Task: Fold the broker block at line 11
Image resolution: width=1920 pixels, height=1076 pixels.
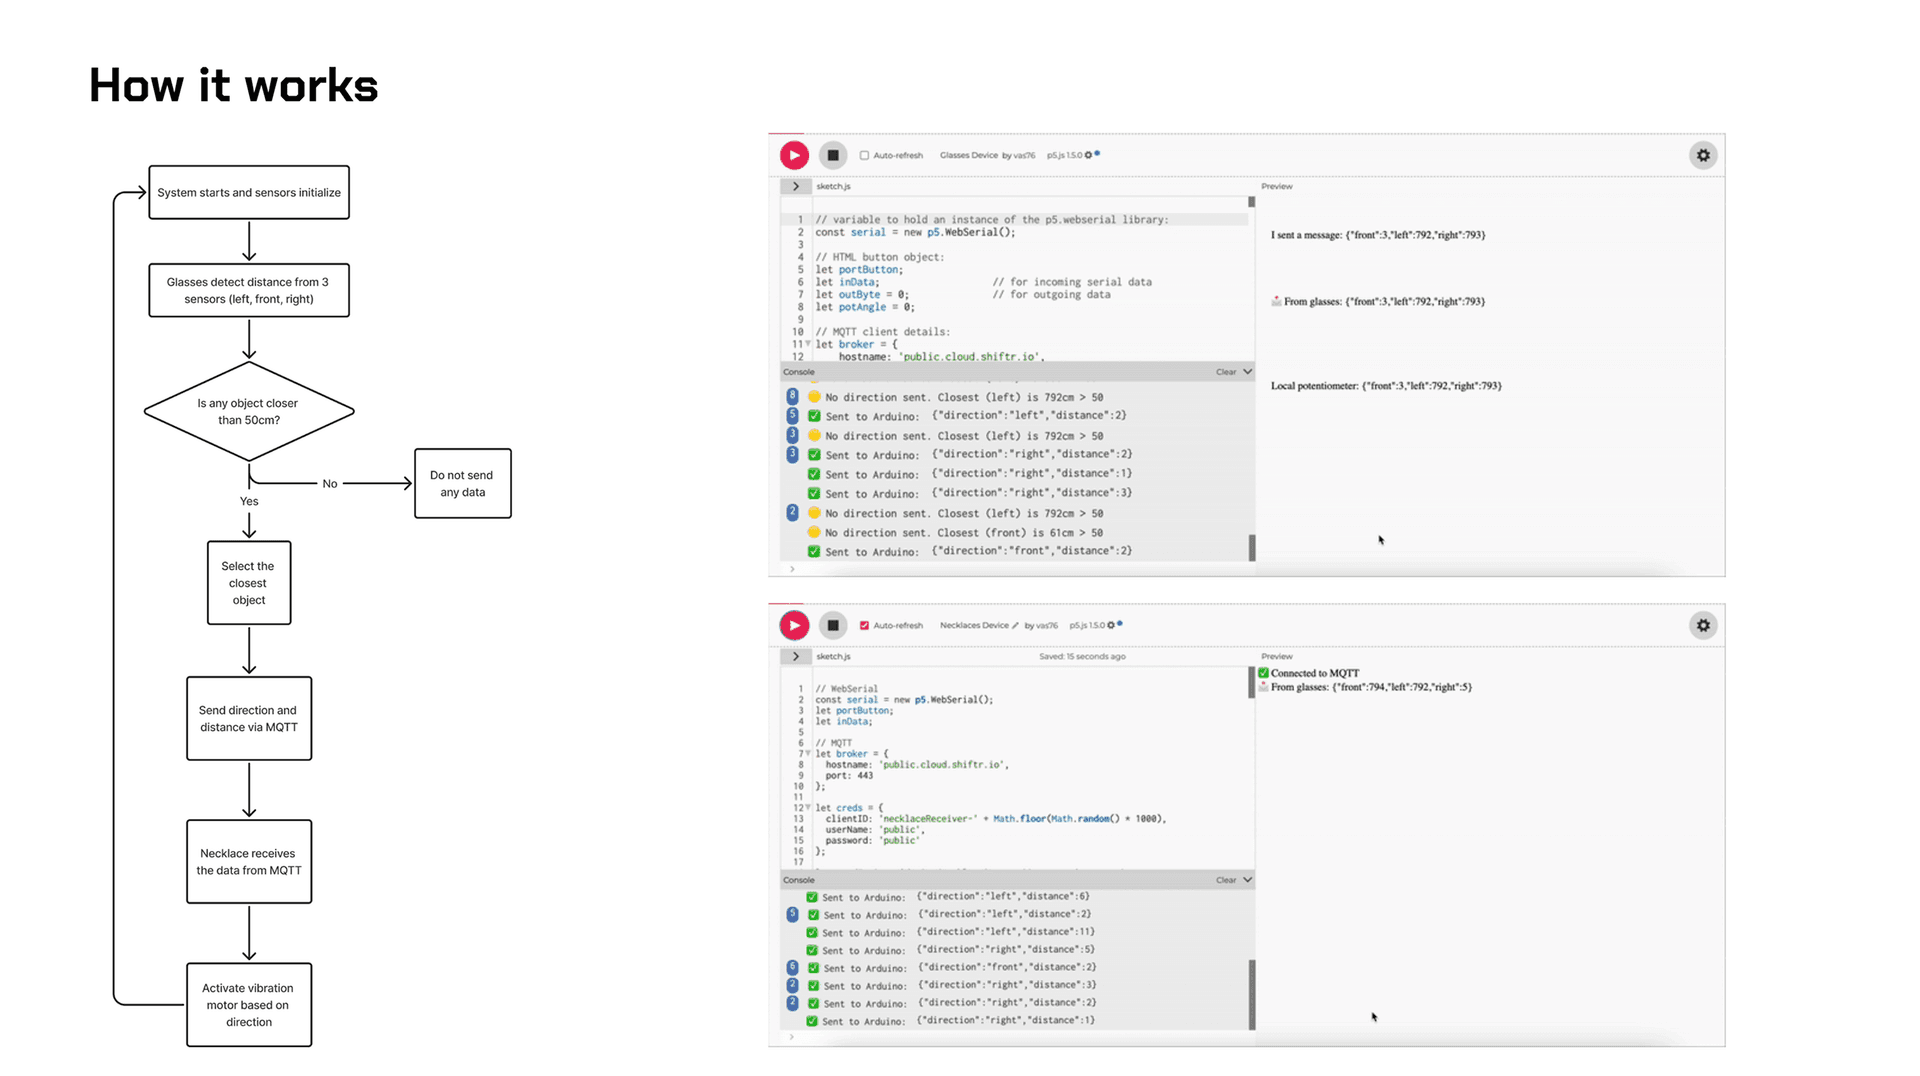Action: click(808, 344)
